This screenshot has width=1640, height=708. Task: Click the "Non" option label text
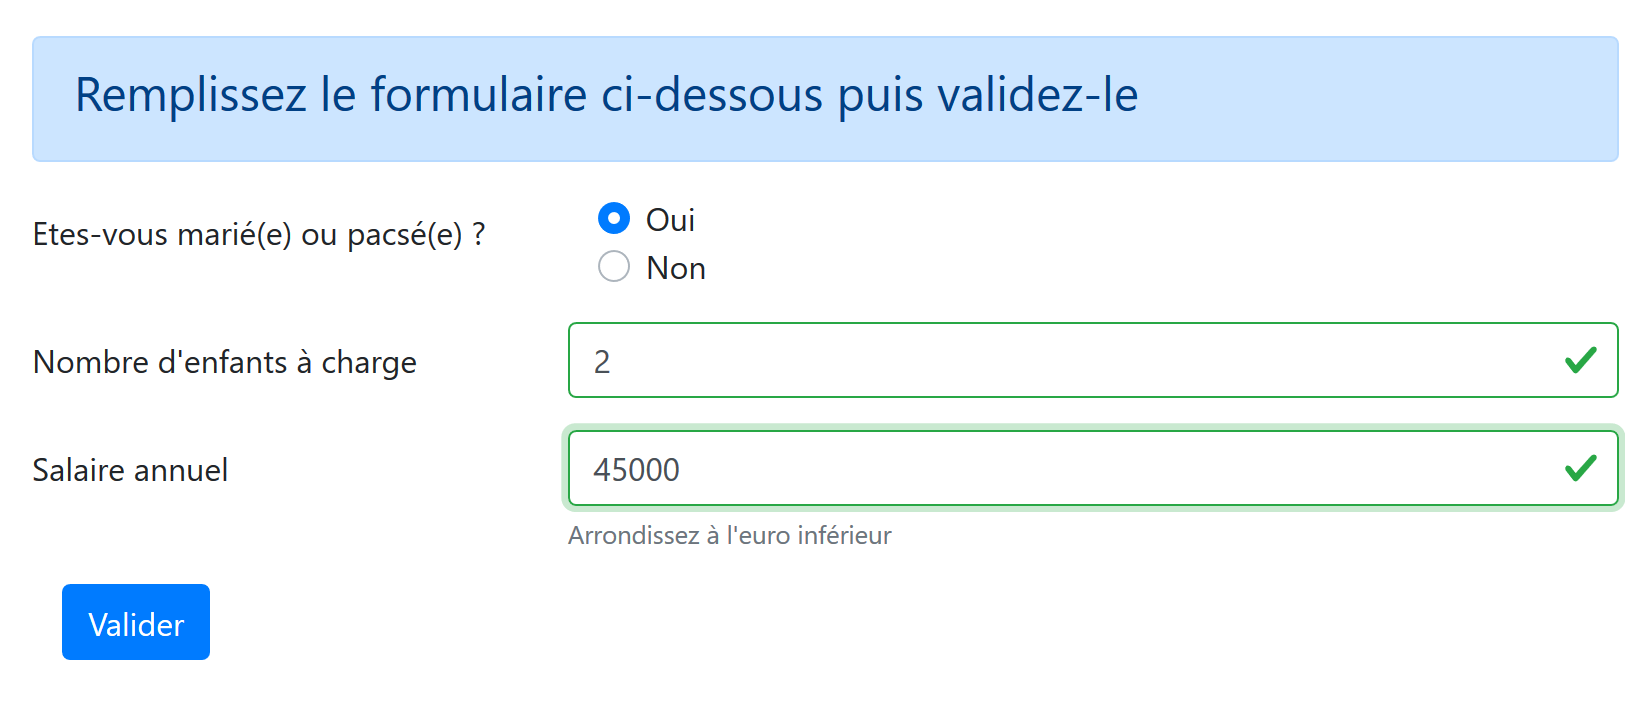(x=676, y=268)
